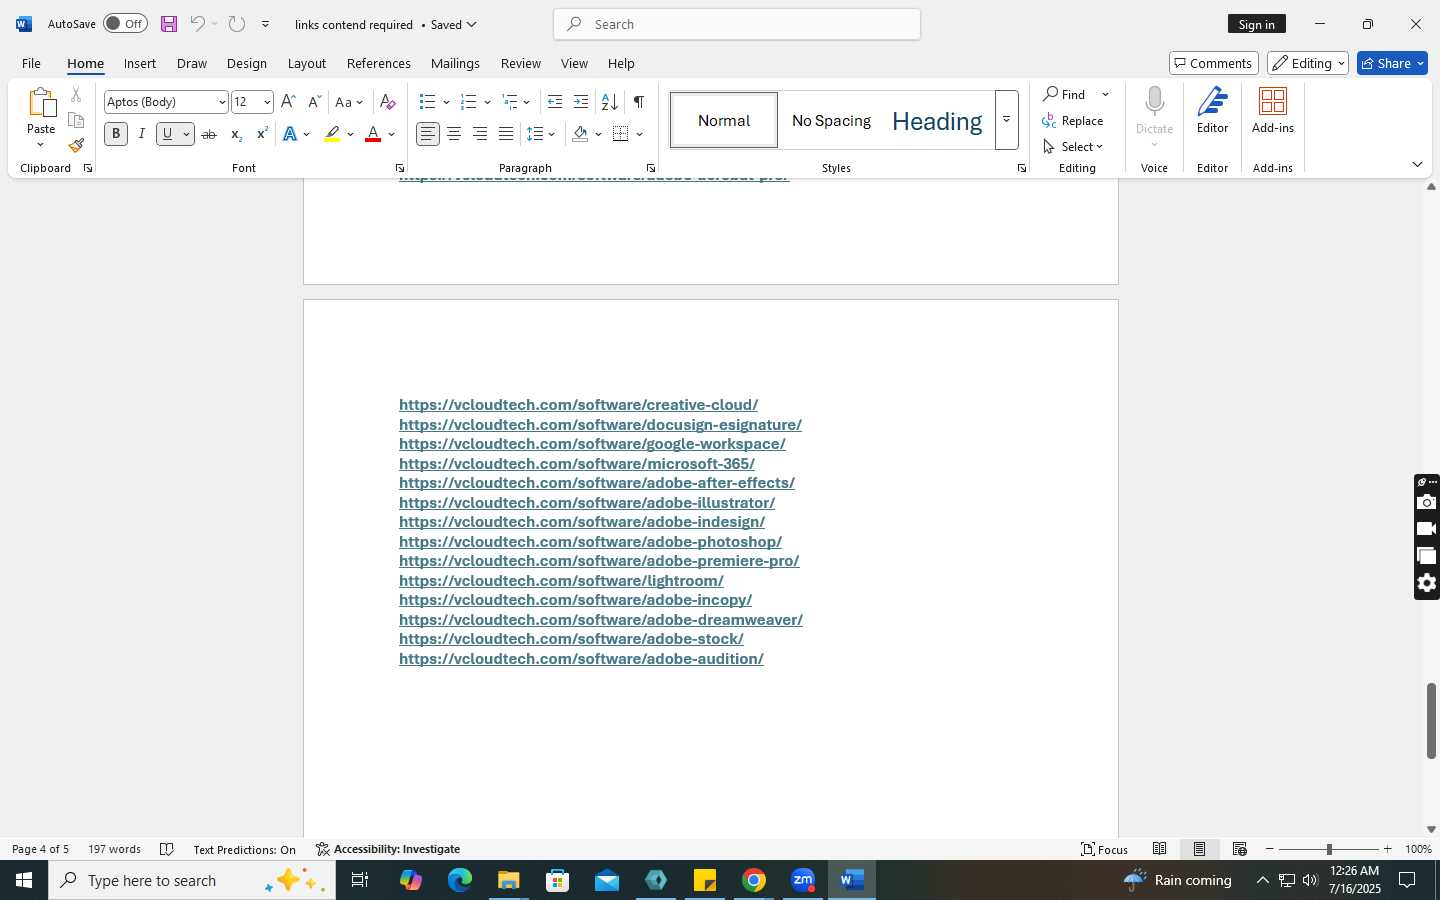Sort the selected text A to Z
This screenshot has width=1440, height=900.
coord(609,102)
